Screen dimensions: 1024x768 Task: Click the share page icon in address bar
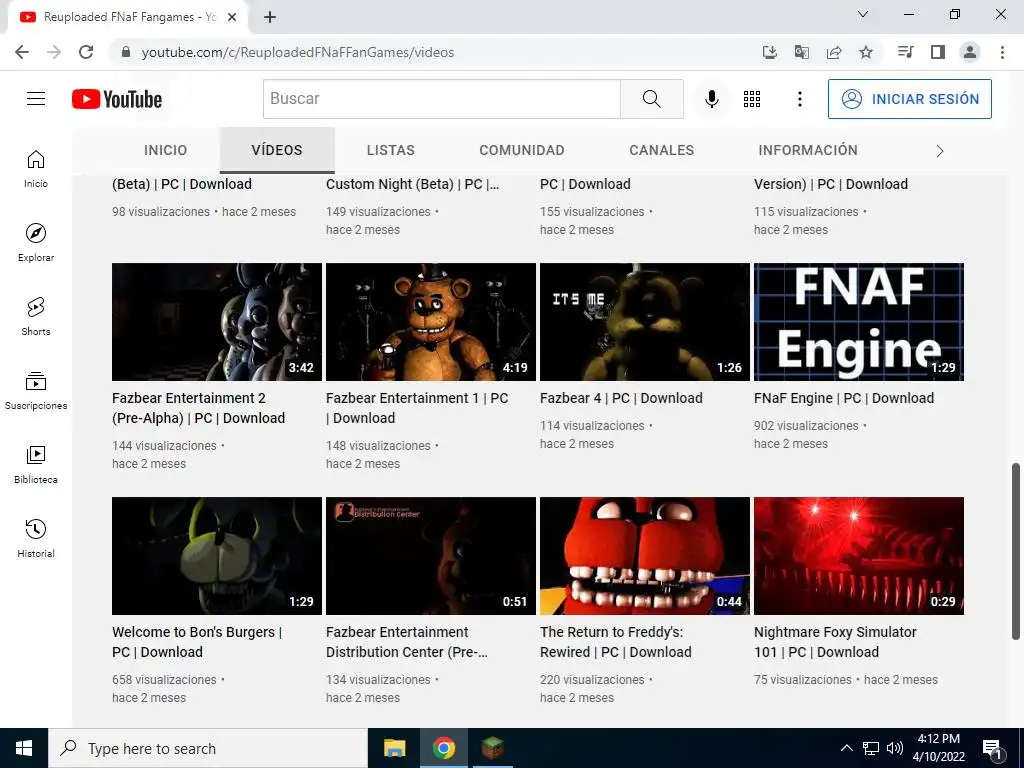[x=834, y=52]
